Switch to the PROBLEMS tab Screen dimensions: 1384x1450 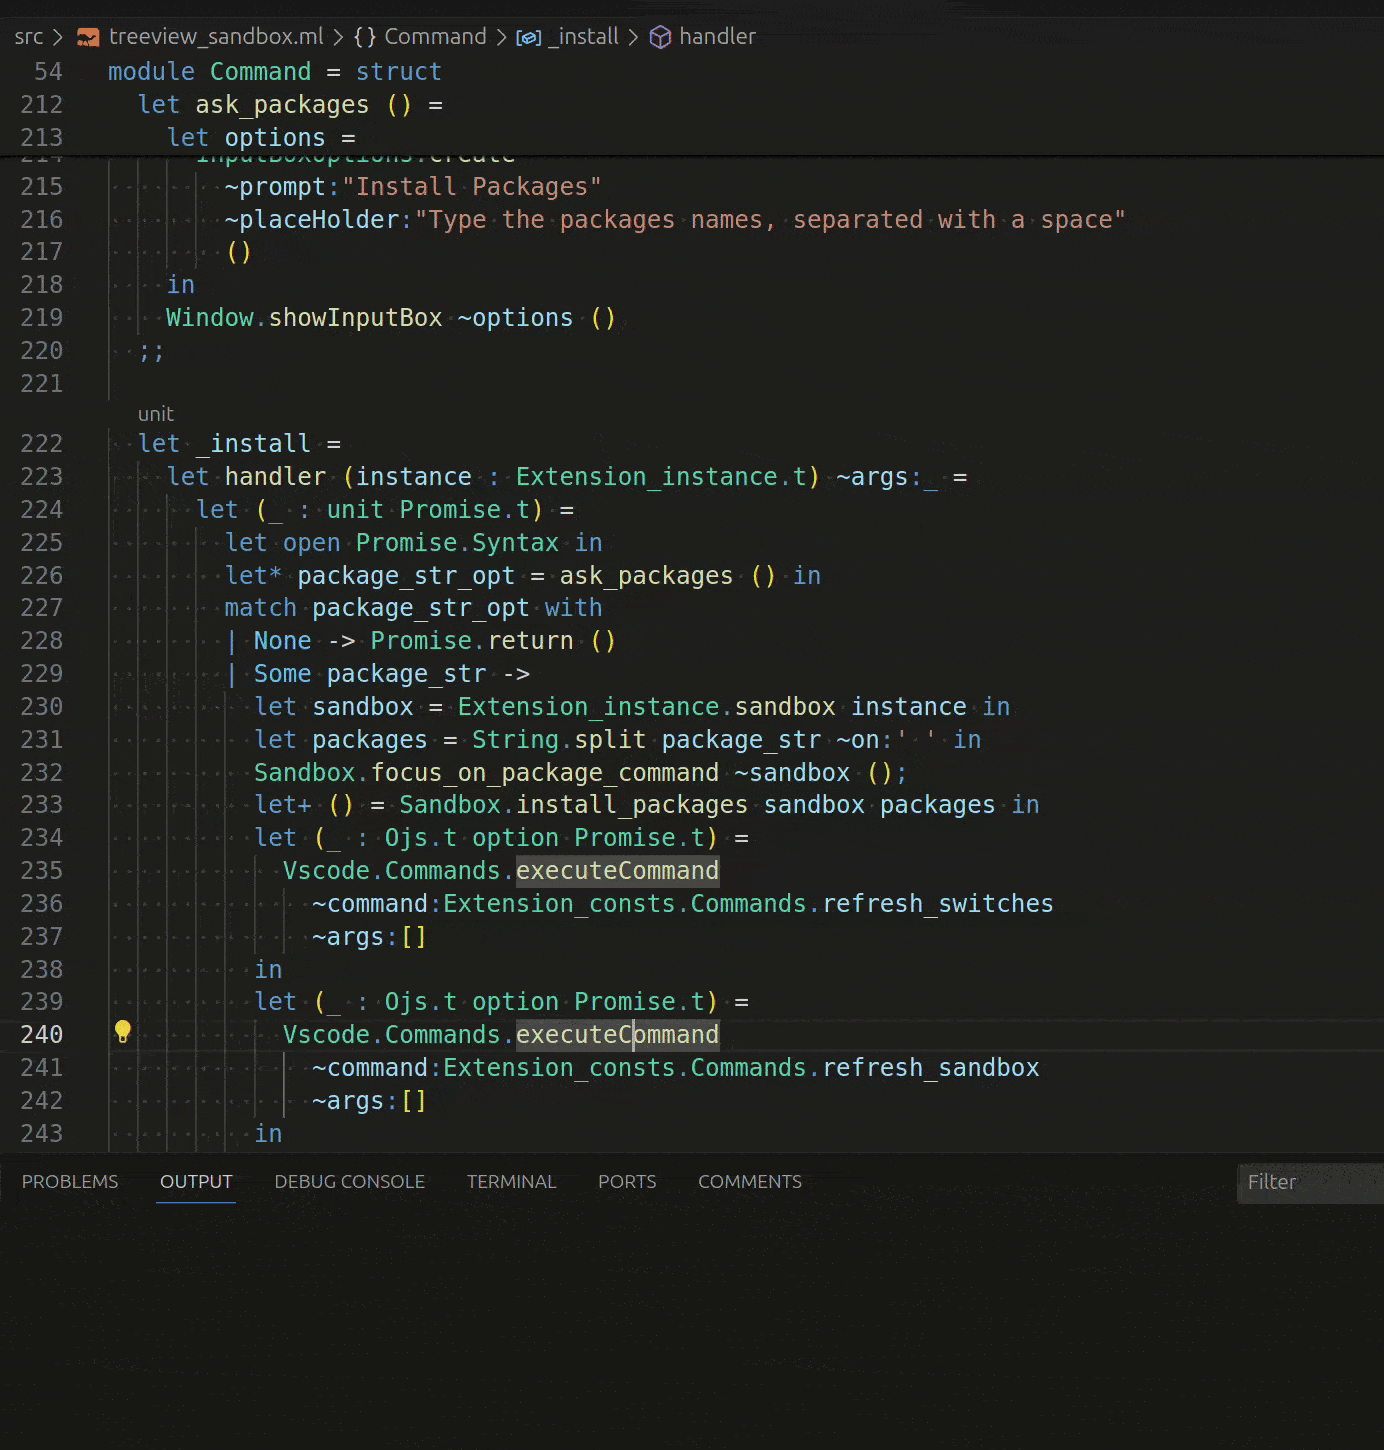click(69, 1181)
